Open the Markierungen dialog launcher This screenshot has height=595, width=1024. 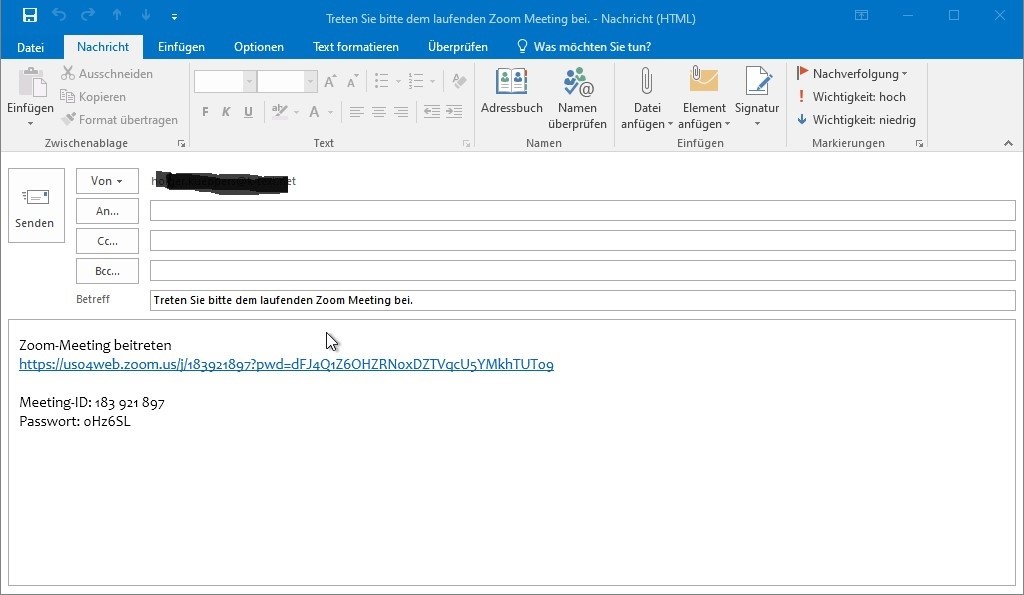(x=920, y=144)
